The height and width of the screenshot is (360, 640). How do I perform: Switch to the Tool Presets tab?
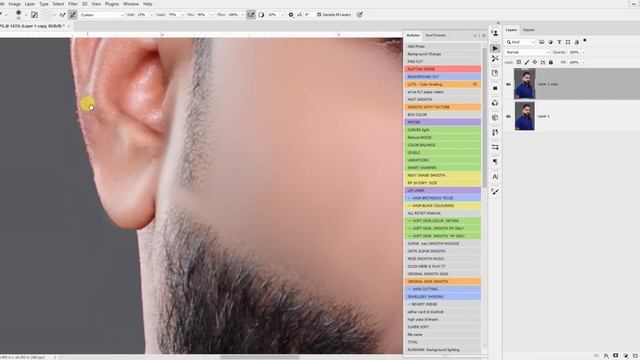436,36
